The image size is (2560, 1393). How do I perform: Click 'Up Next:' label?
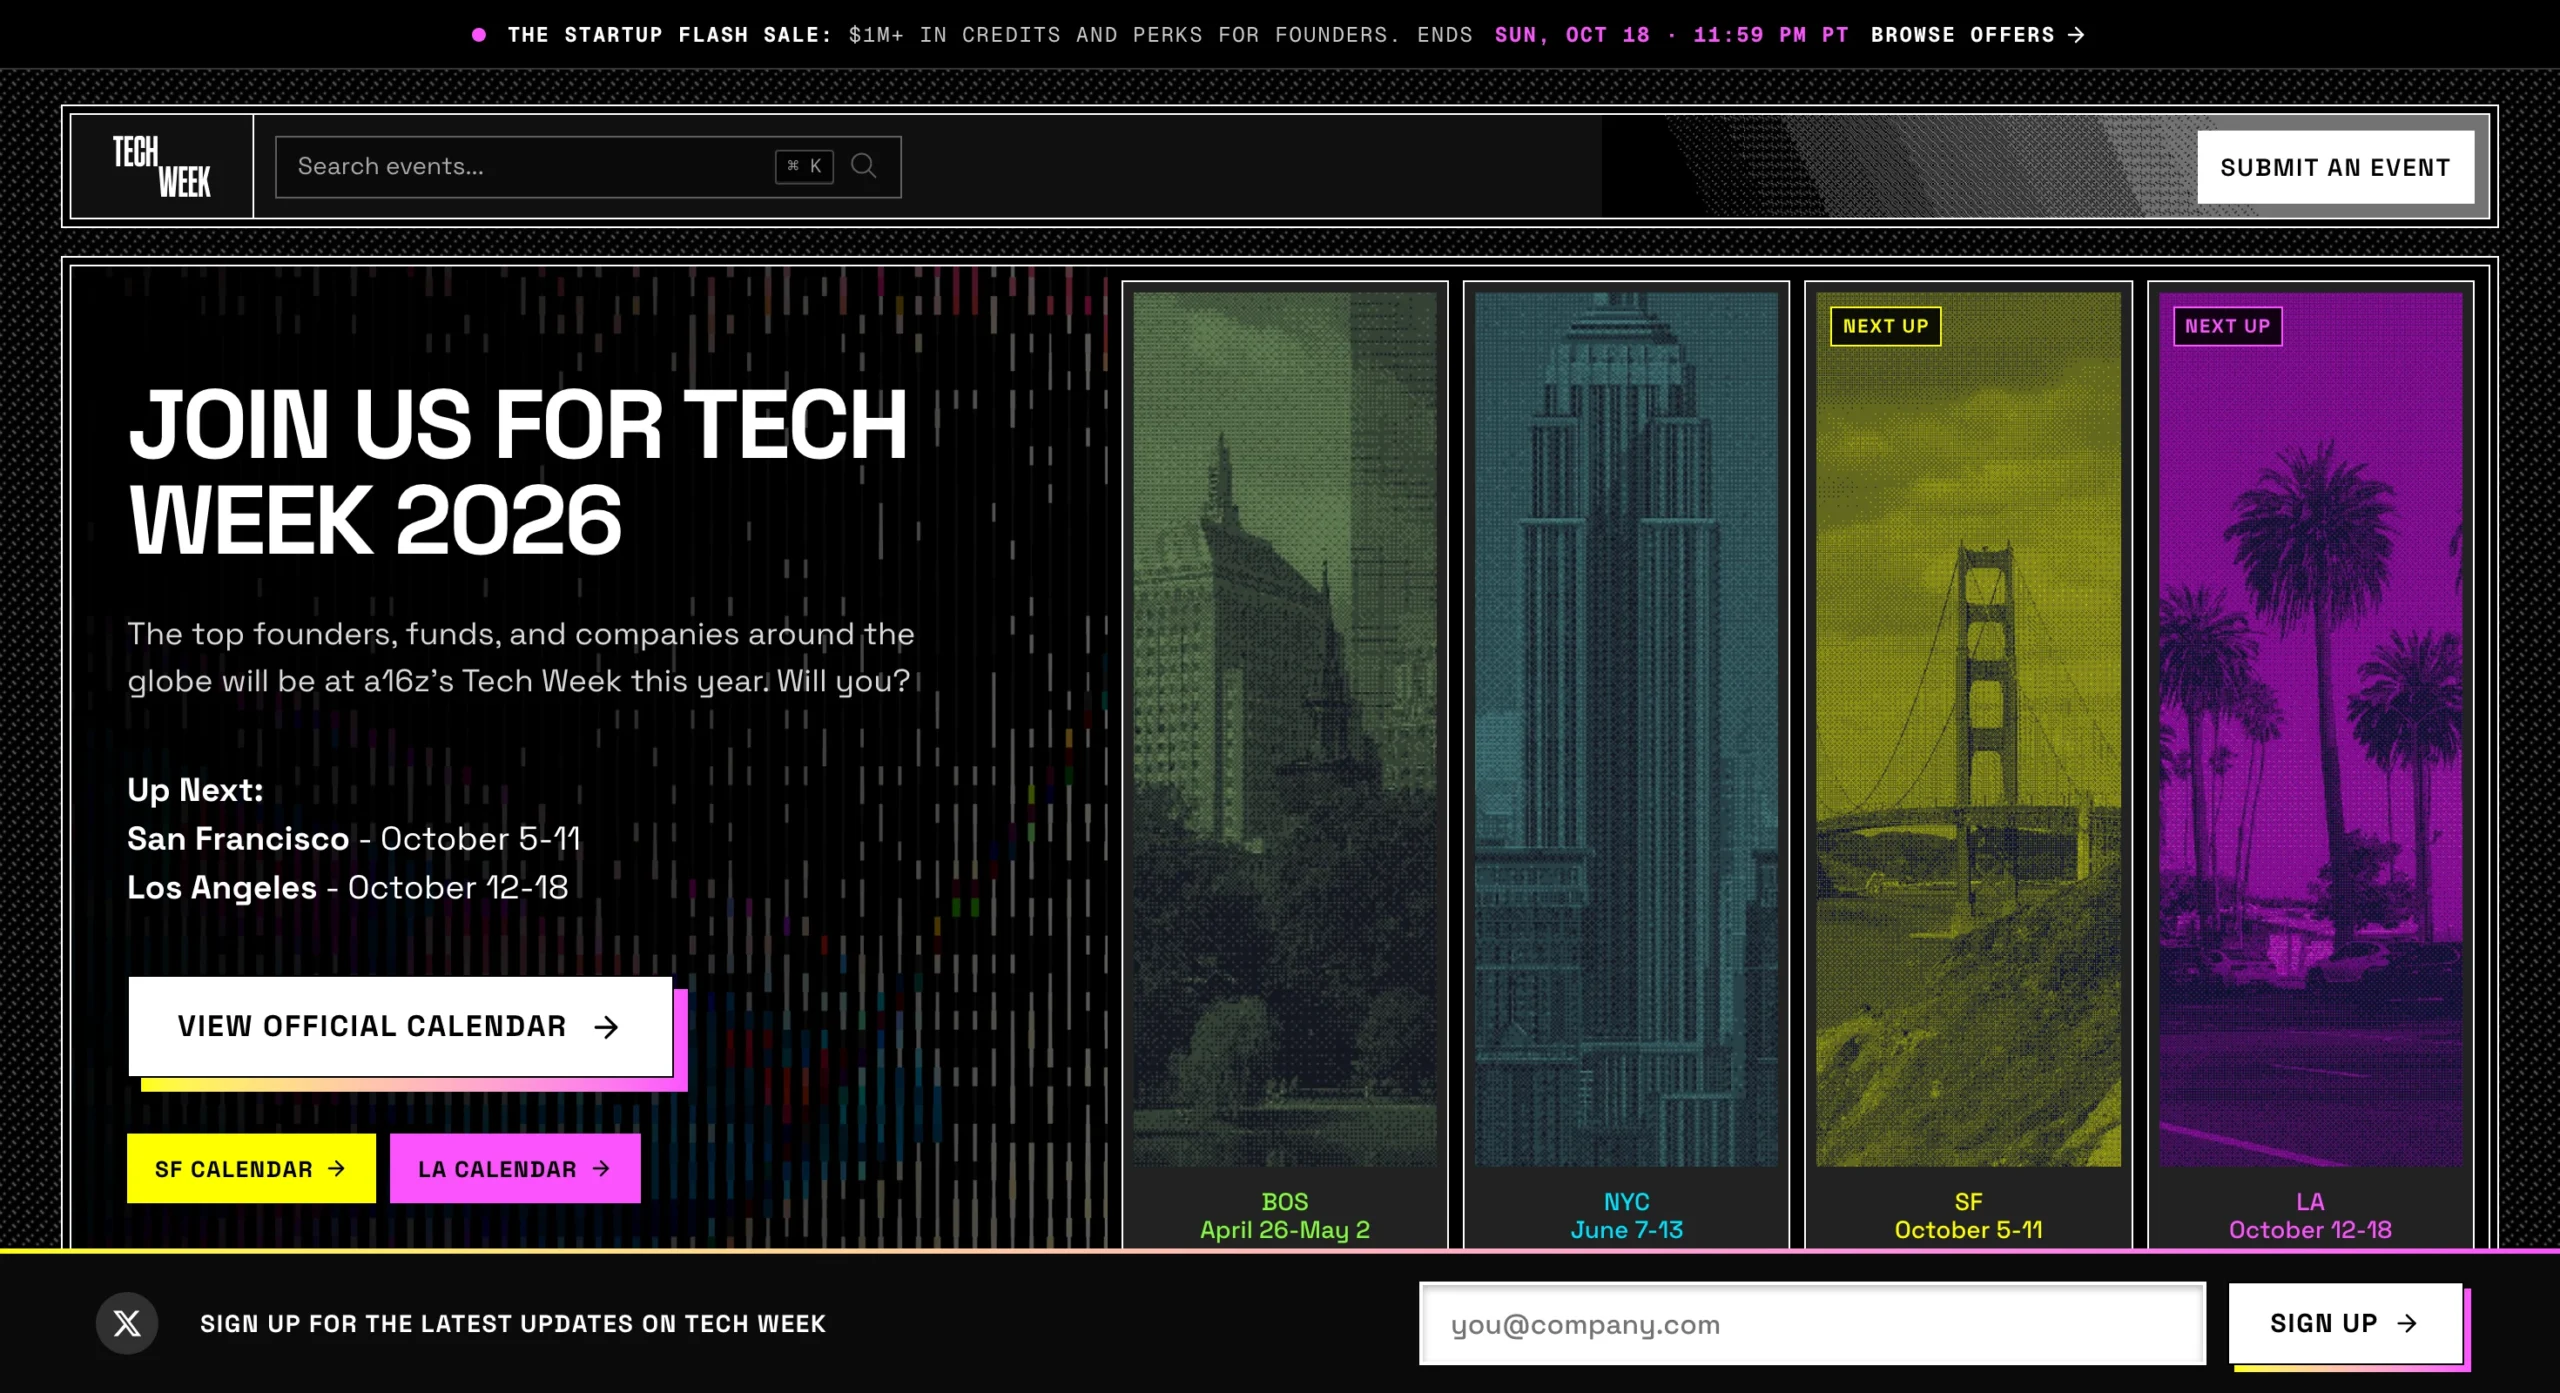(x=195, y=790)
